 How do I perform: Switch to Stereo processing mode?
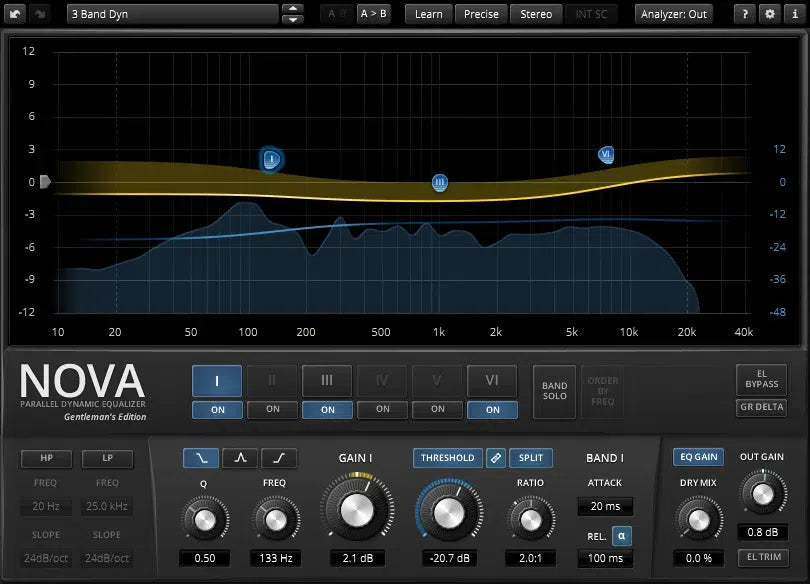pyautogui.click(x=536, y=14)
